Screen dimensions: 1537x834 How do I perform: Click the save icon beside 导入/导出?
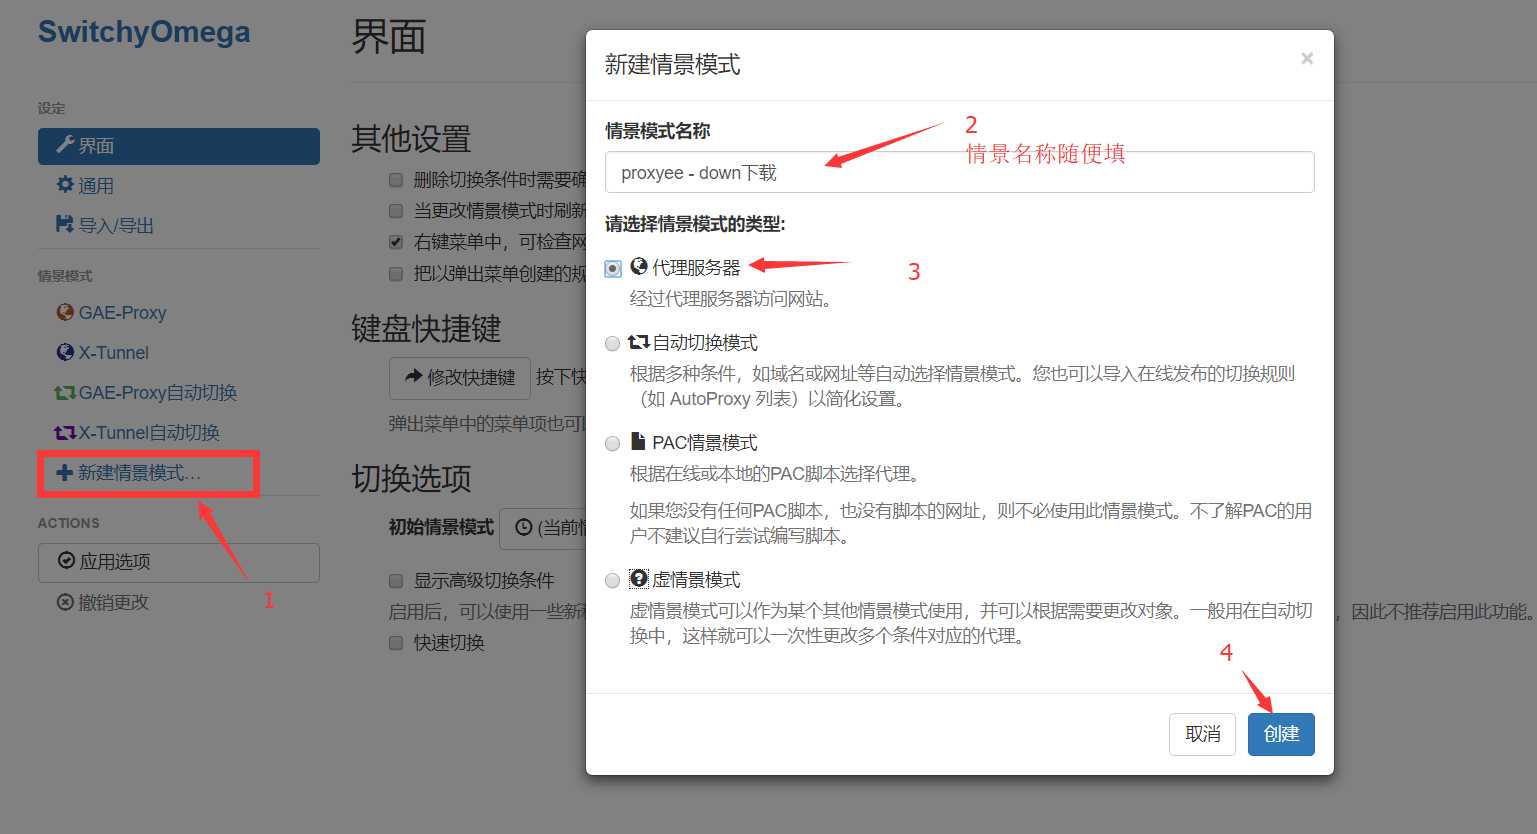coord(65,225)
